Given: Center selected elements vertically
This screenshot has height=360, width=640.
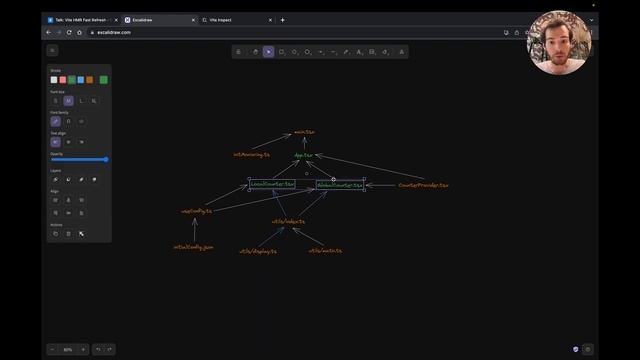Looking at the screenshot, I should [69, 213].
